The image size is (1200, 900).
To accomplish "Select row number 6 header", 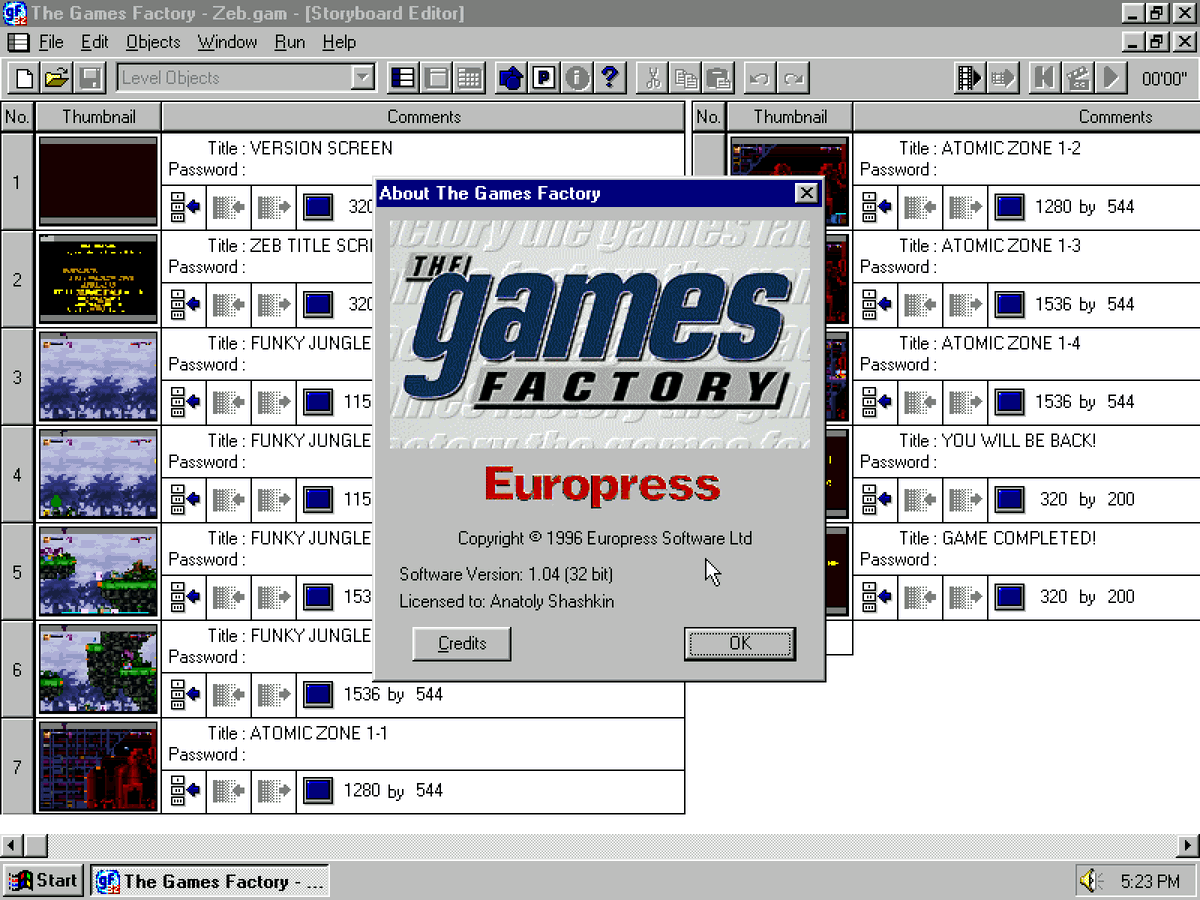I will click(17, 670).
